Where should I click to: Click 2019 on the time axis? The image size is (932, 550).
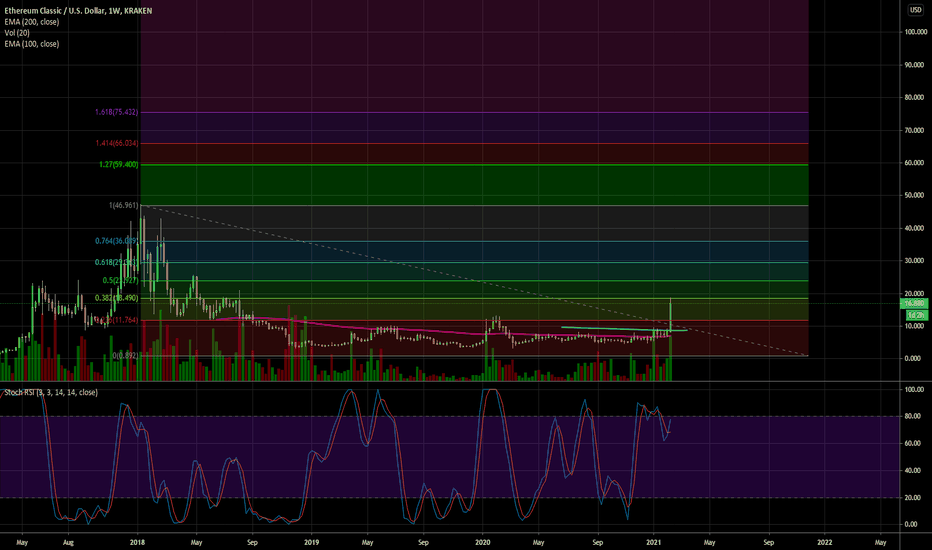pos(311,542)
